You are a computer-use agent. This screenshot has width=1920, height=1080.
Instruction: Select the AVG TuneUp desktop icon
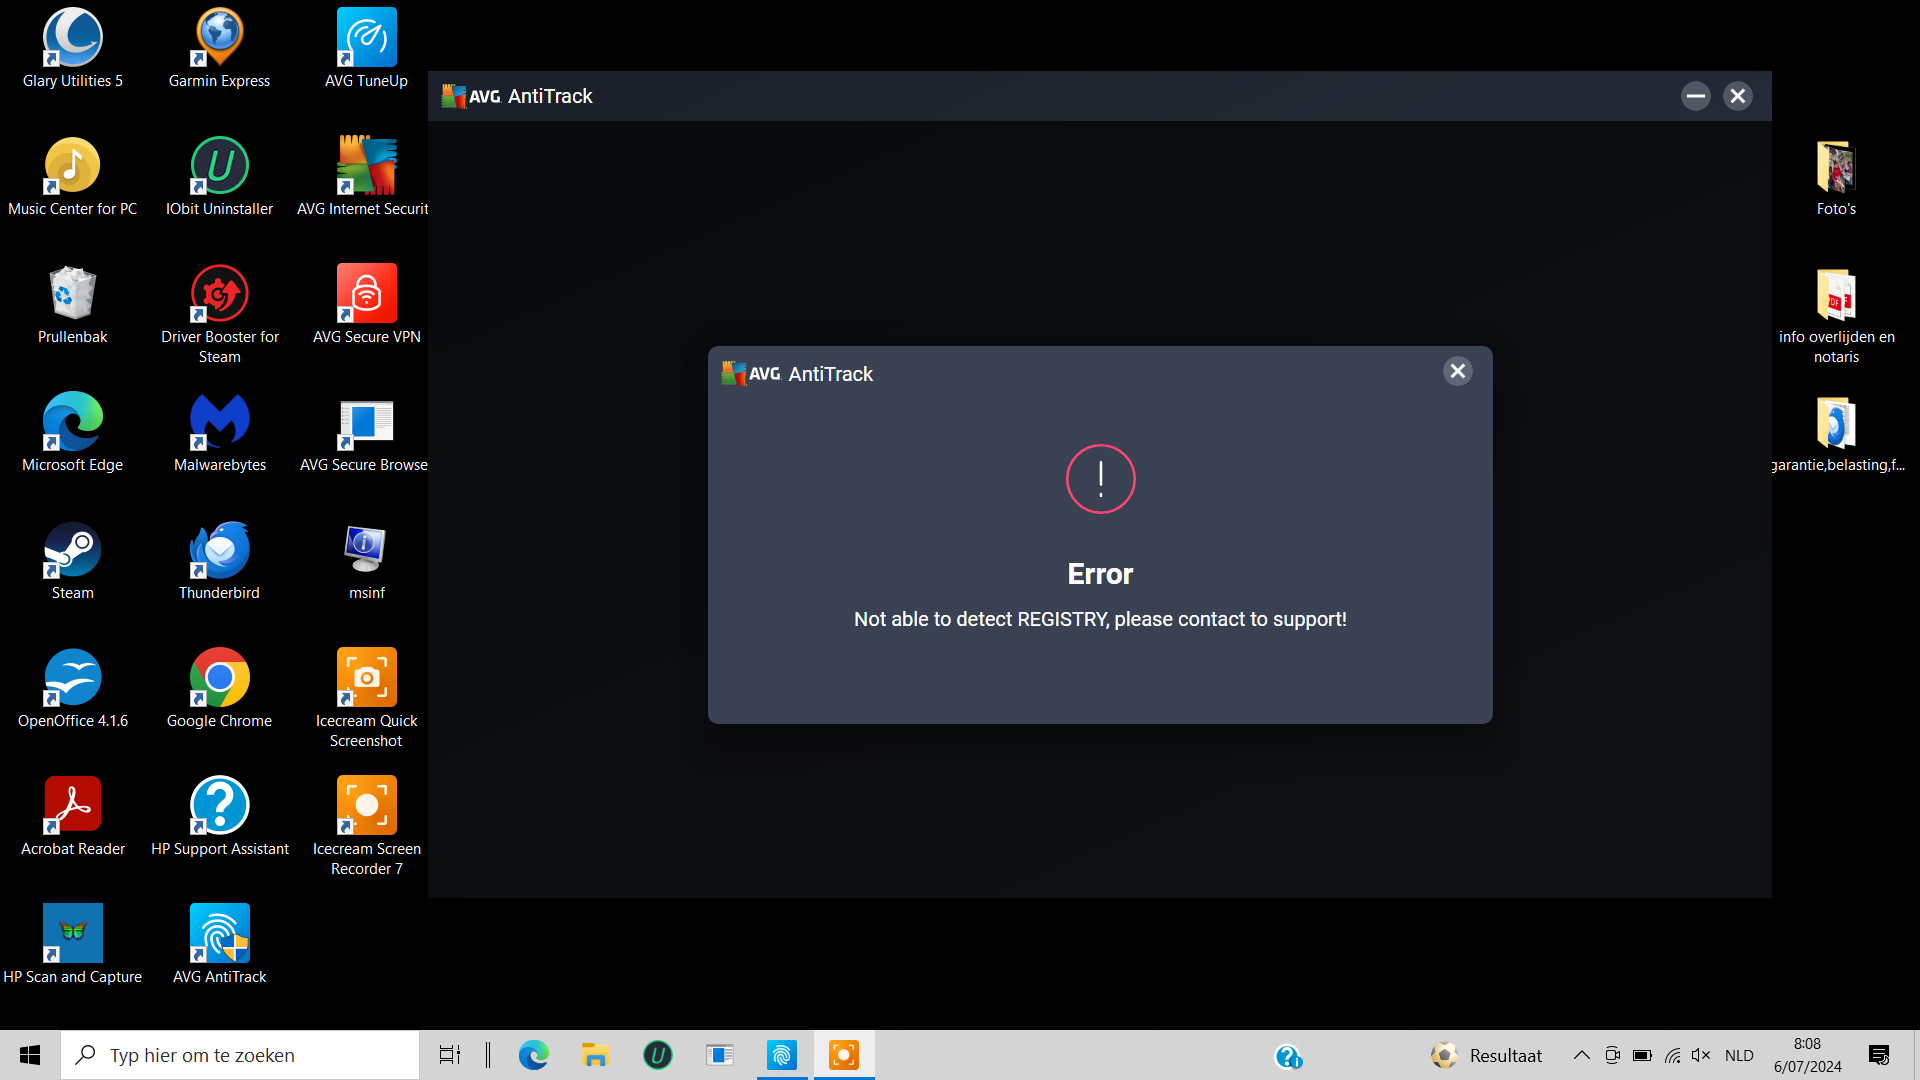pyautogui.click(x=366, y=48)
